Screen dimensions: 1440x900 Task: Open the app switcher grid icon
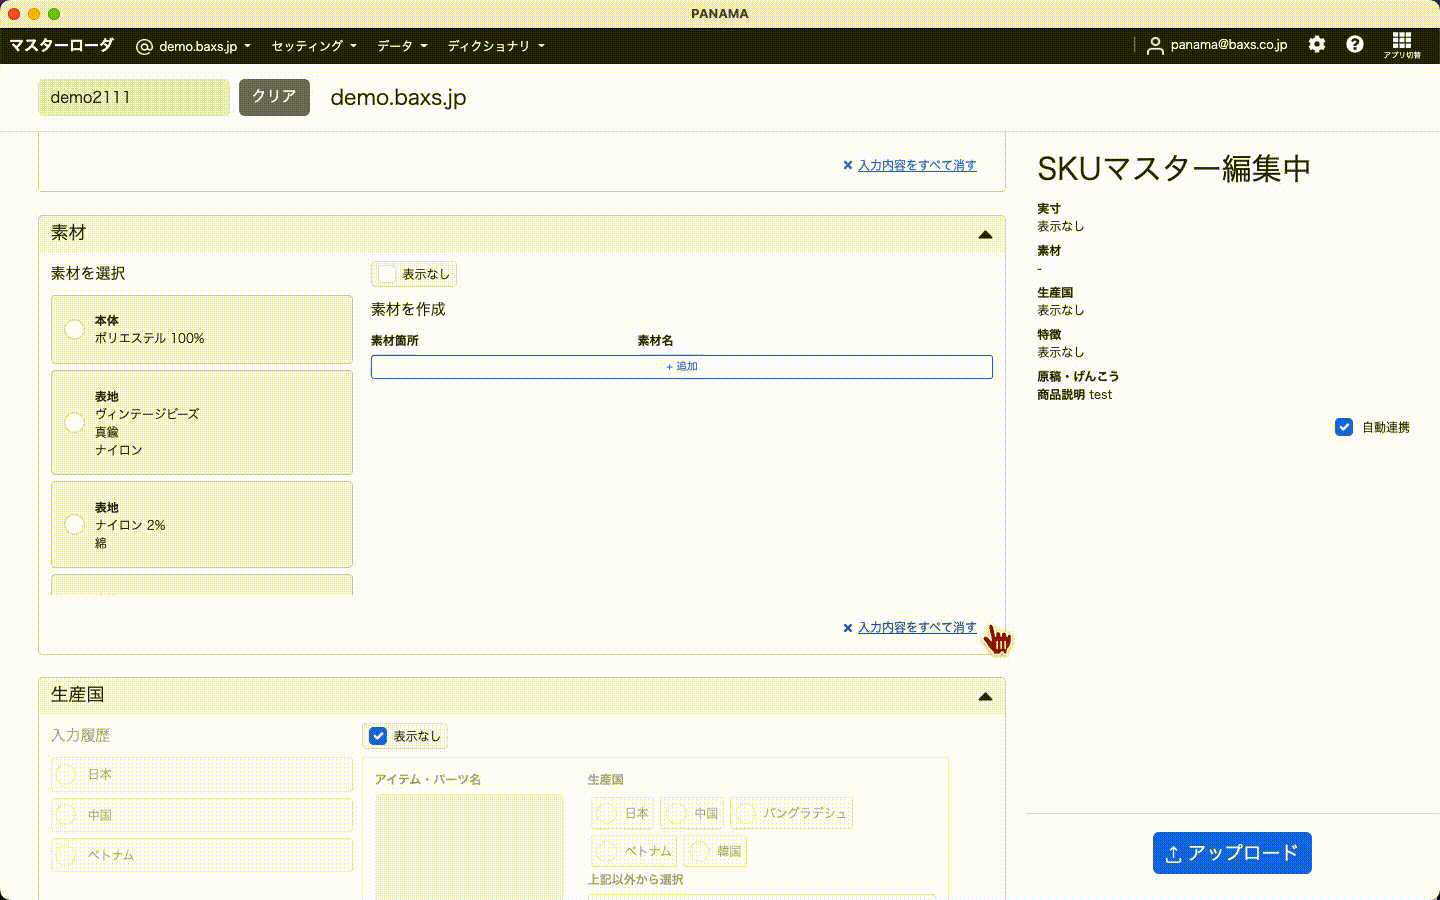click(x=1402, y=42)
